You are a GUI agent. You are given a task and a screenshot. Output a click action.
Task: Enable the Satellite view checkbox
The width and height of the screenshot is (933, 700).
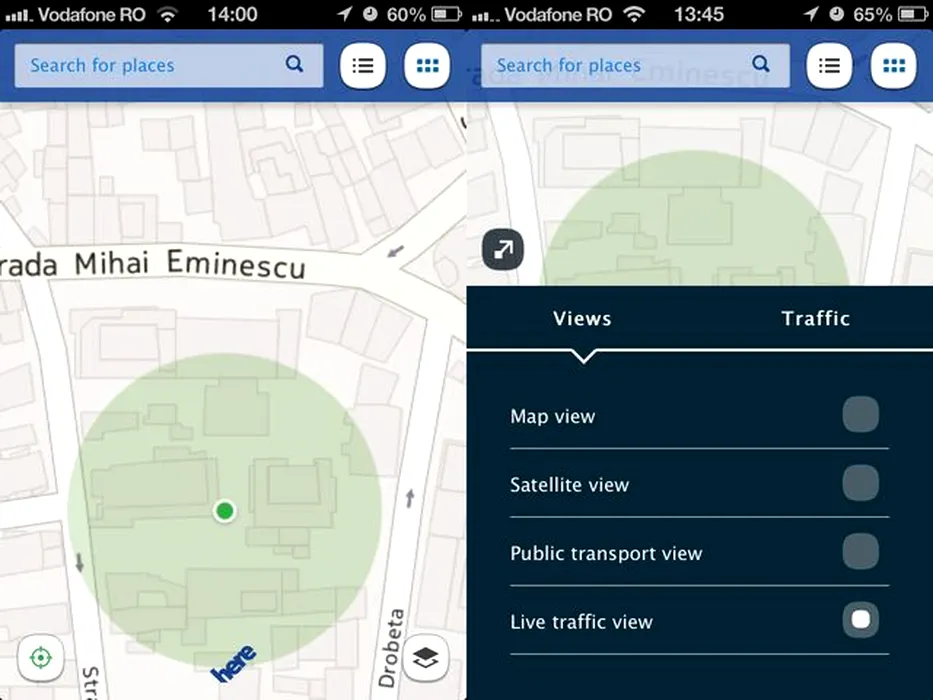pyautogui.click(x=860, y=484)
